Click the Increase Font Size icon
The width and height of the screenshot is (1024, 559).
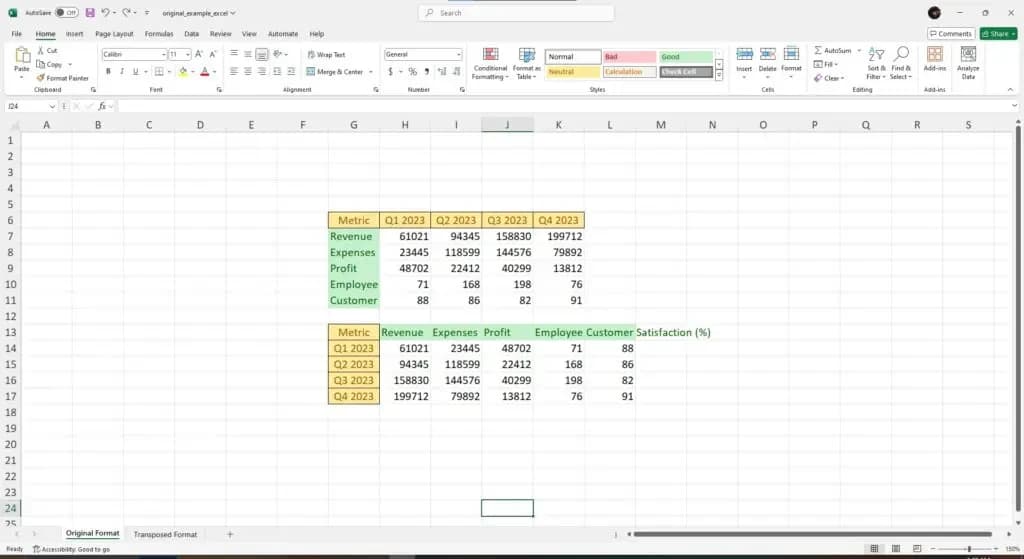pos(199,54)
